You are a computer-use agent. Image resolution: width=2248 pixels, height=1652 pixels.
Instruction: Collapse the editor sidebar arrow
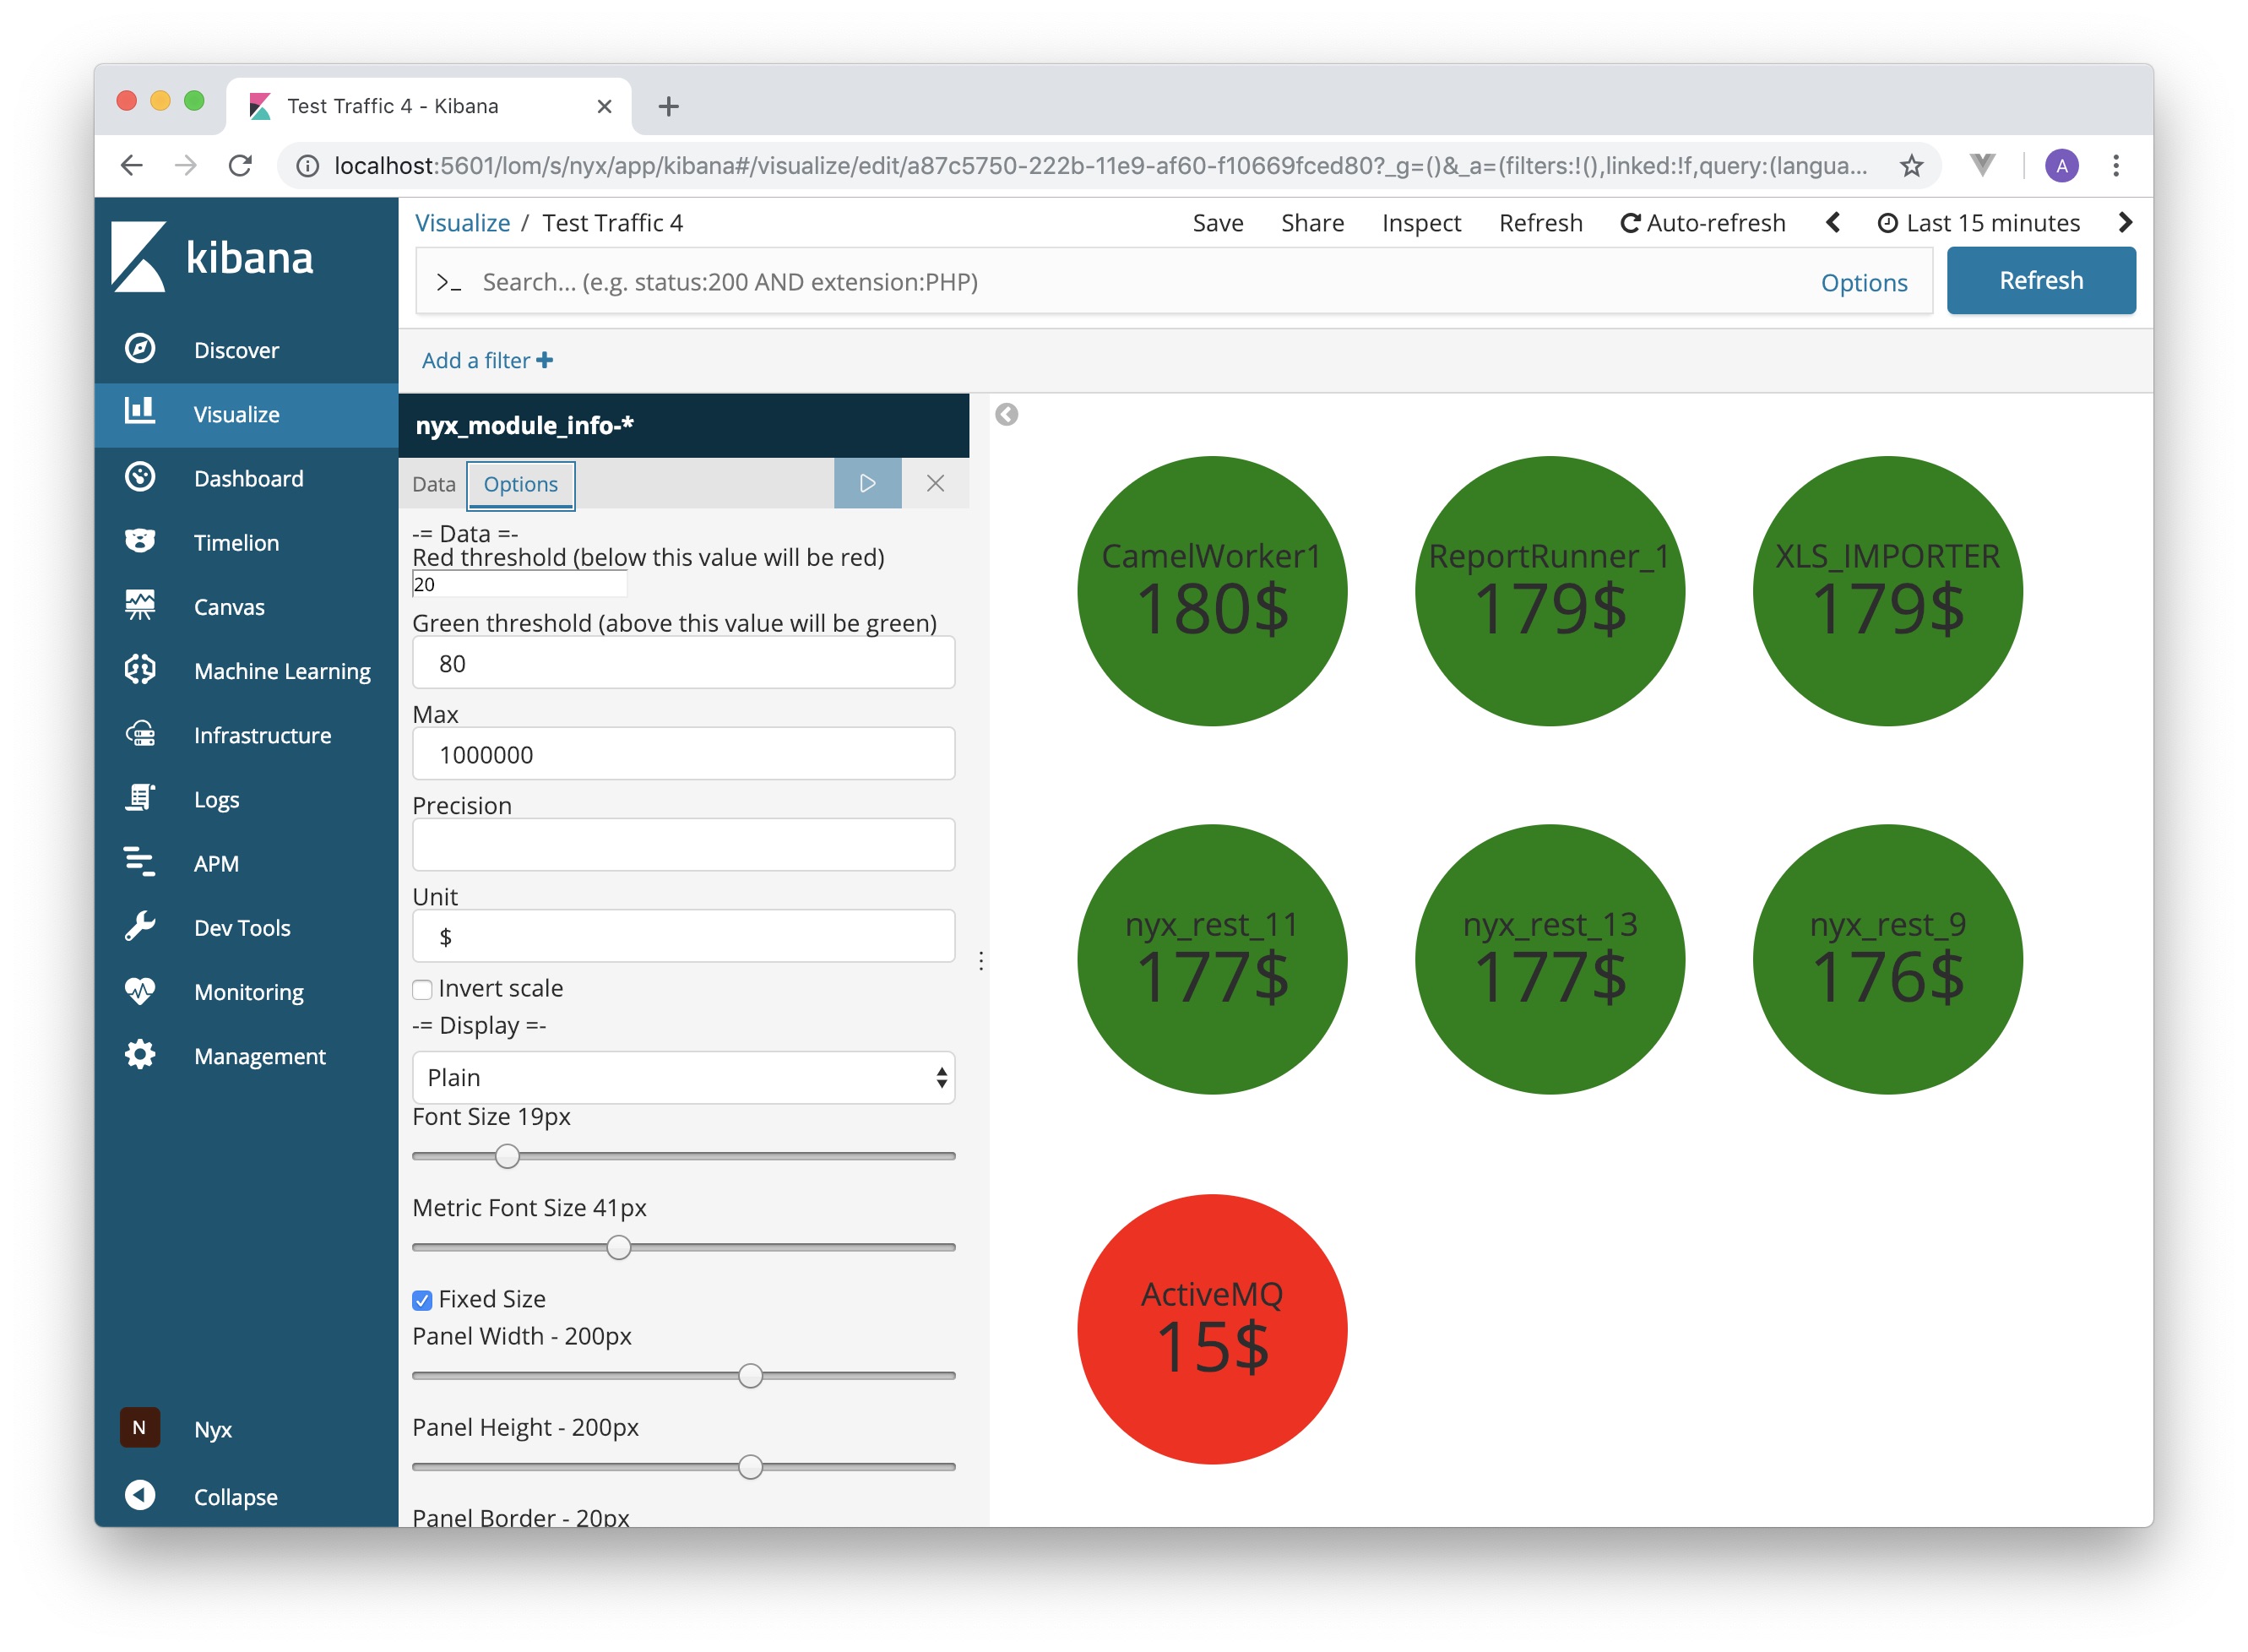(x=1006, y=415)
